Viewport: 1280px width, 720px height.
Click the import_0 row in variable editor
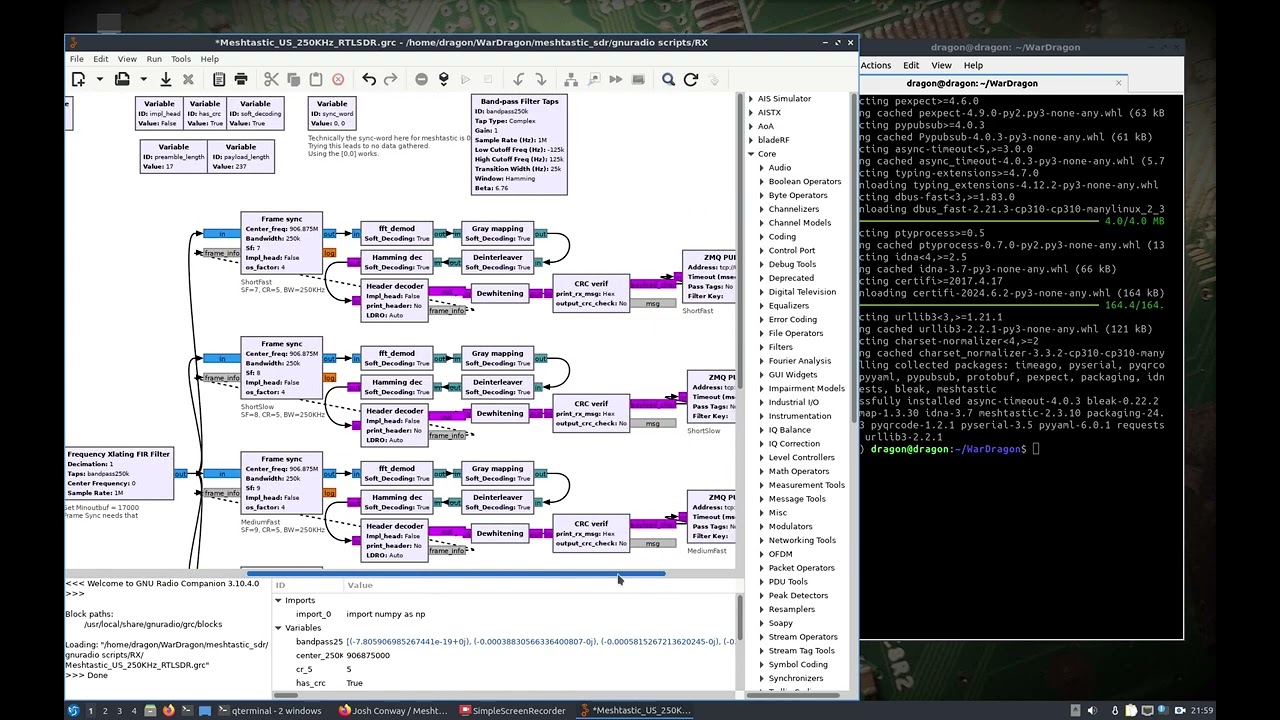click(x=505, y=614)
